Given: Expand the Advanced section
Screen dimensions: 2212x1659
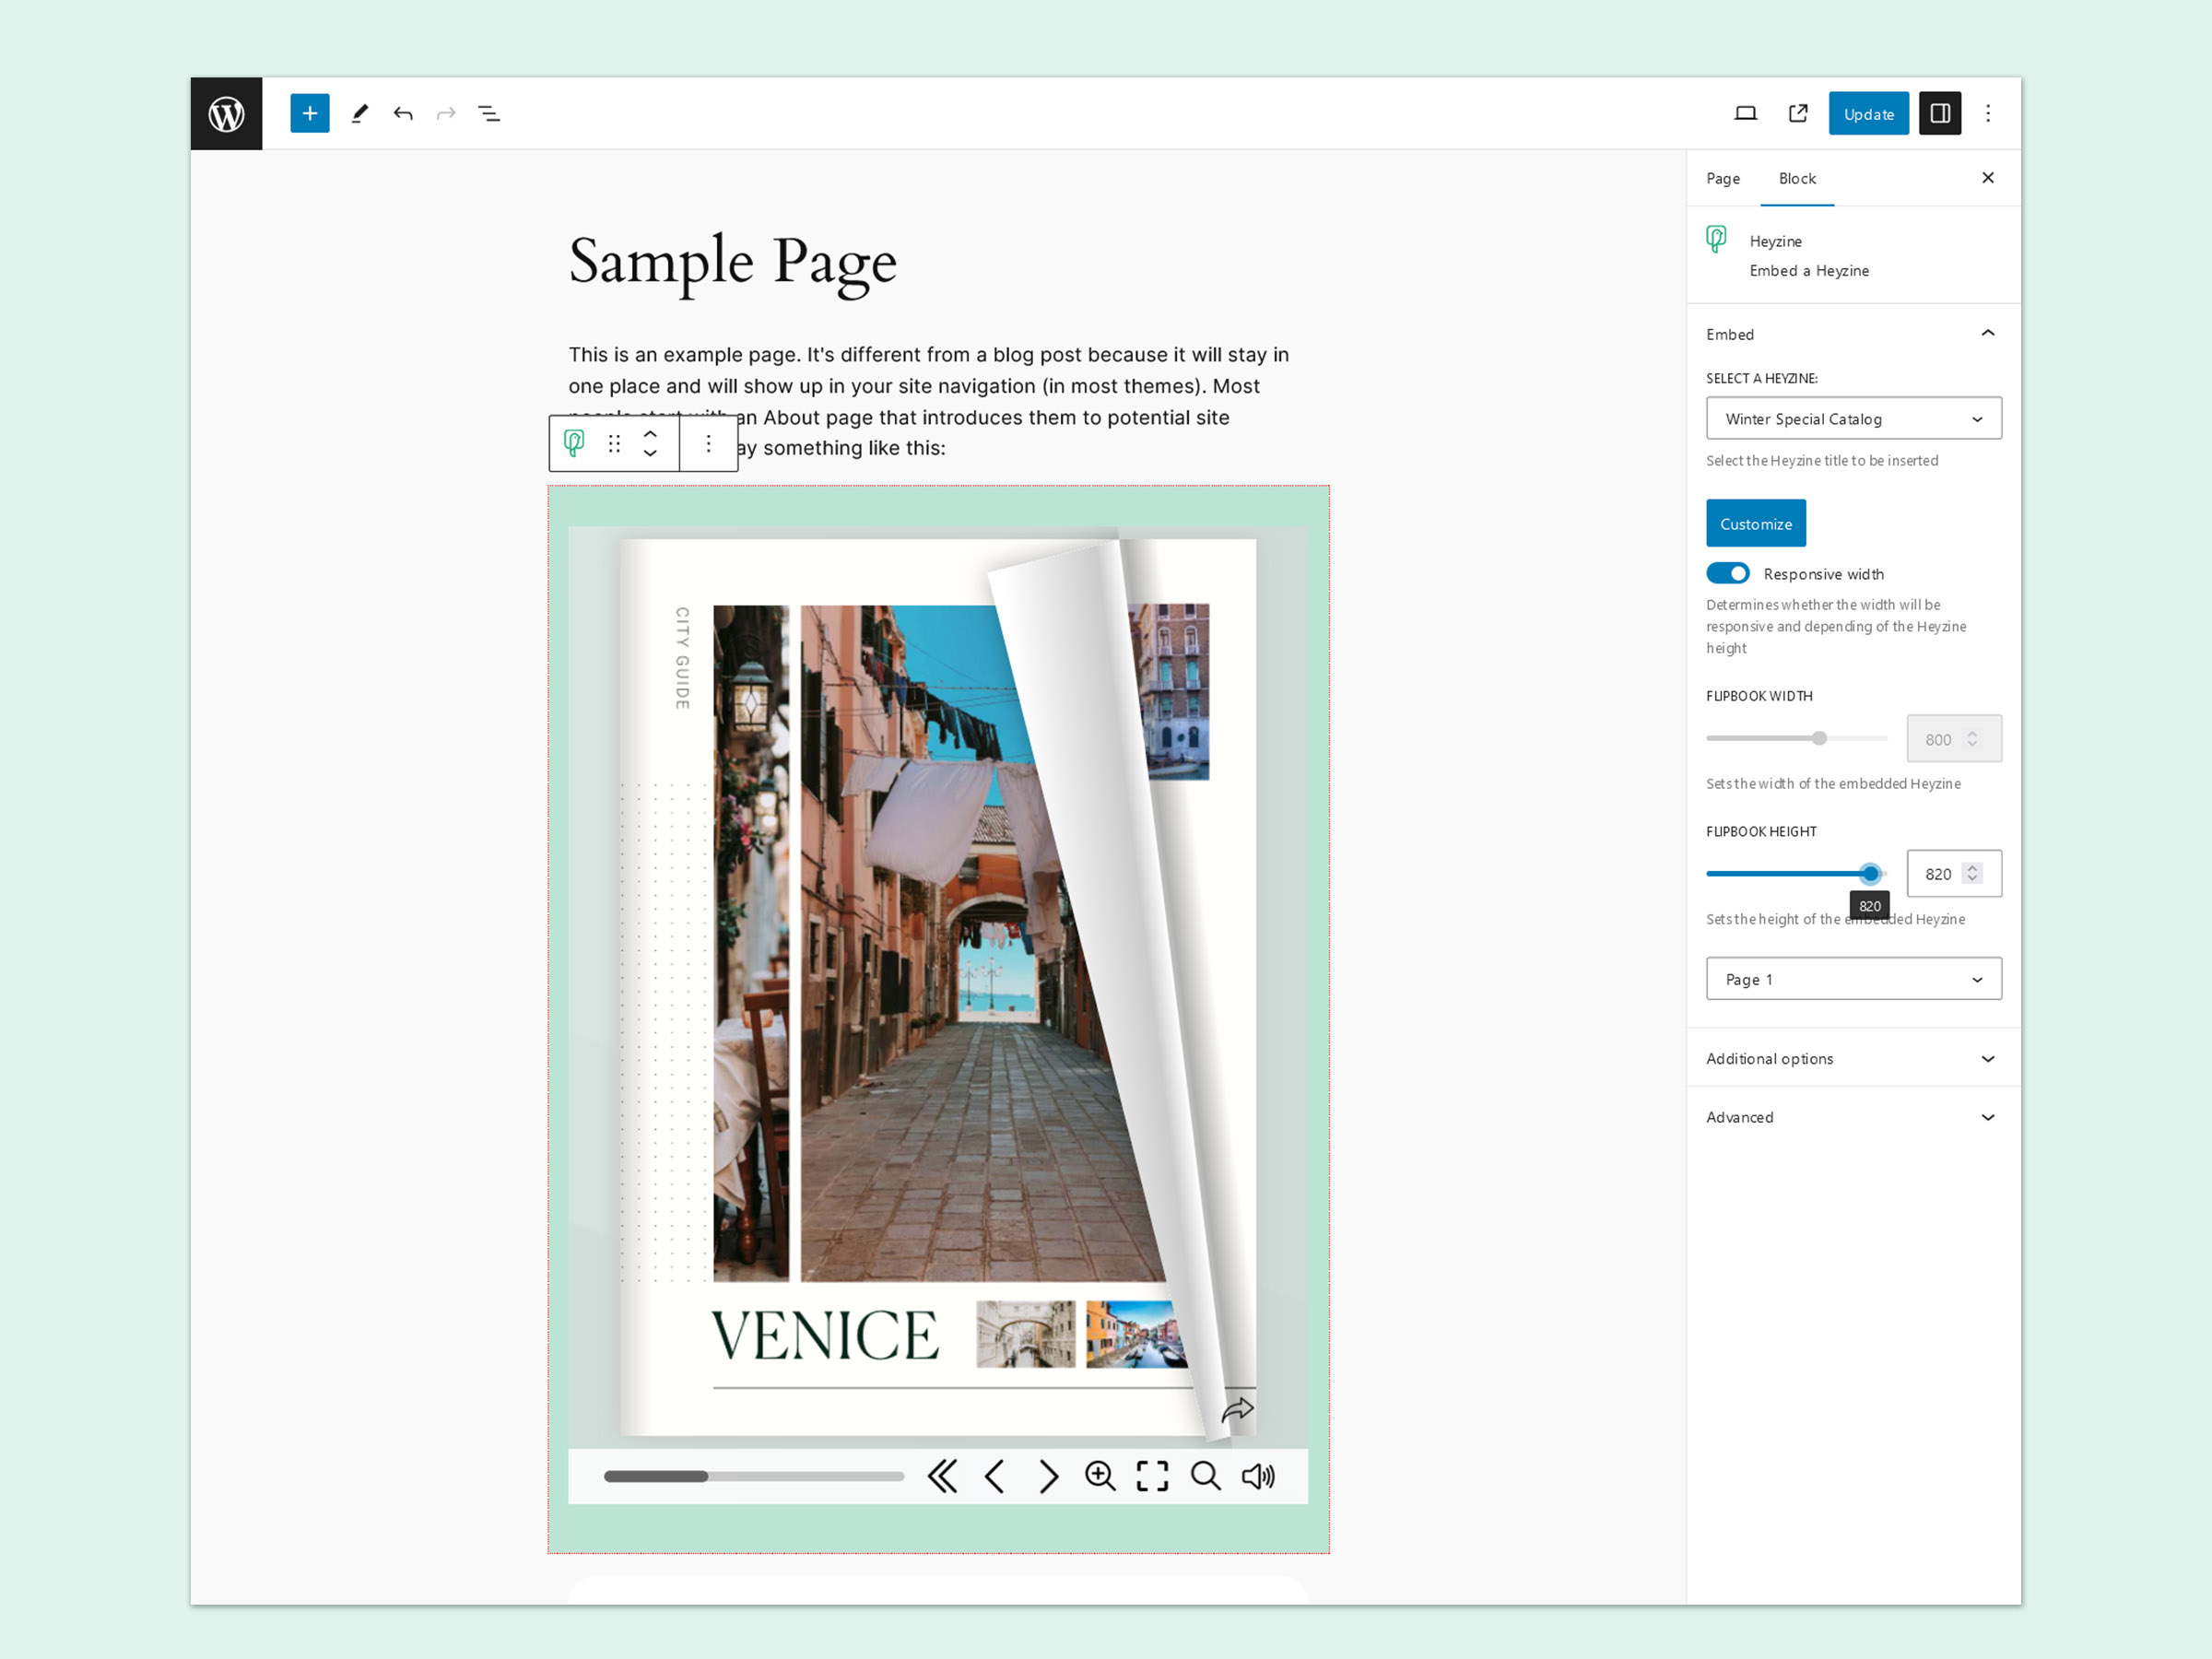Looking at the screenshot, I should point(1854,1117).
